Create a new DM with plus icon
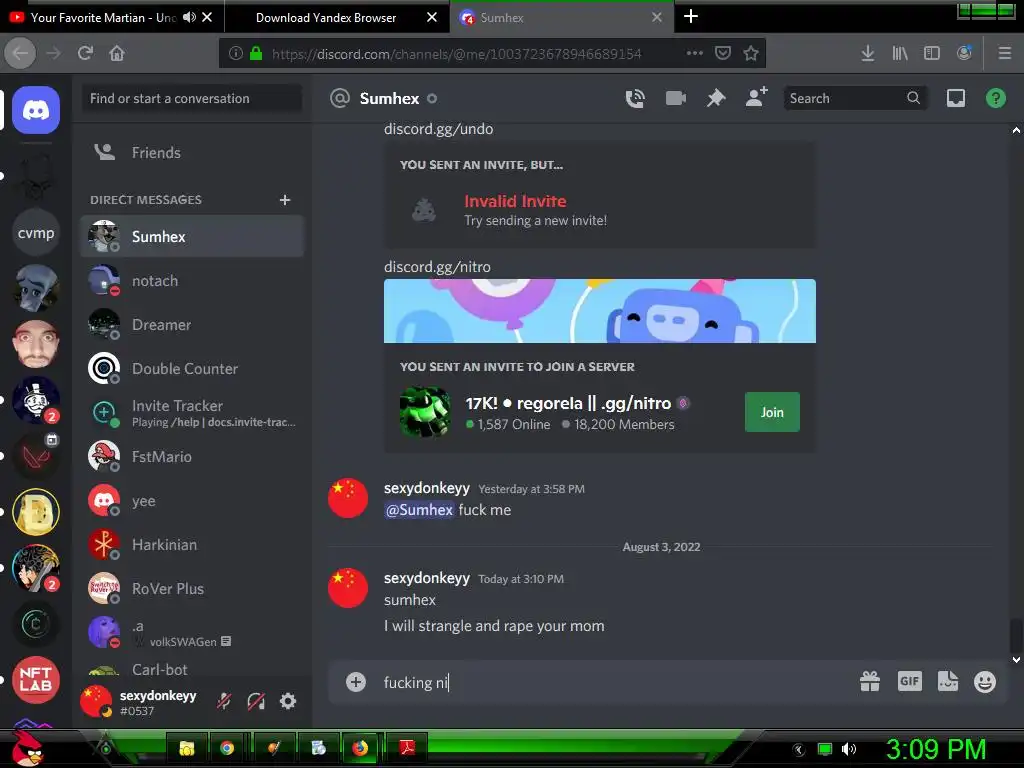 click(x=285, y=200)
